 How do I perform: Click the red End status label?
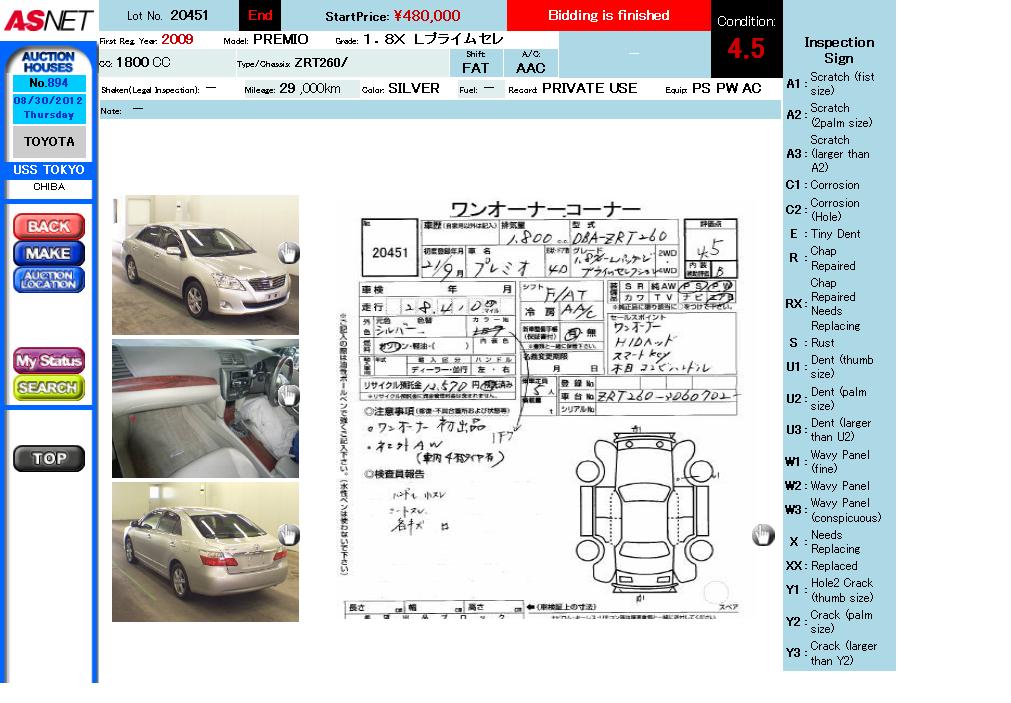pos(260,15)
